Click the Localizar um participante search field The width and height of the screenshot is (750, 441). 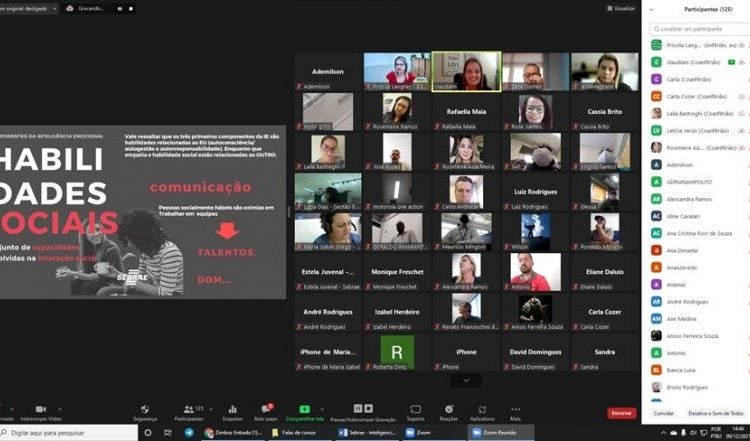click(698, 29)
